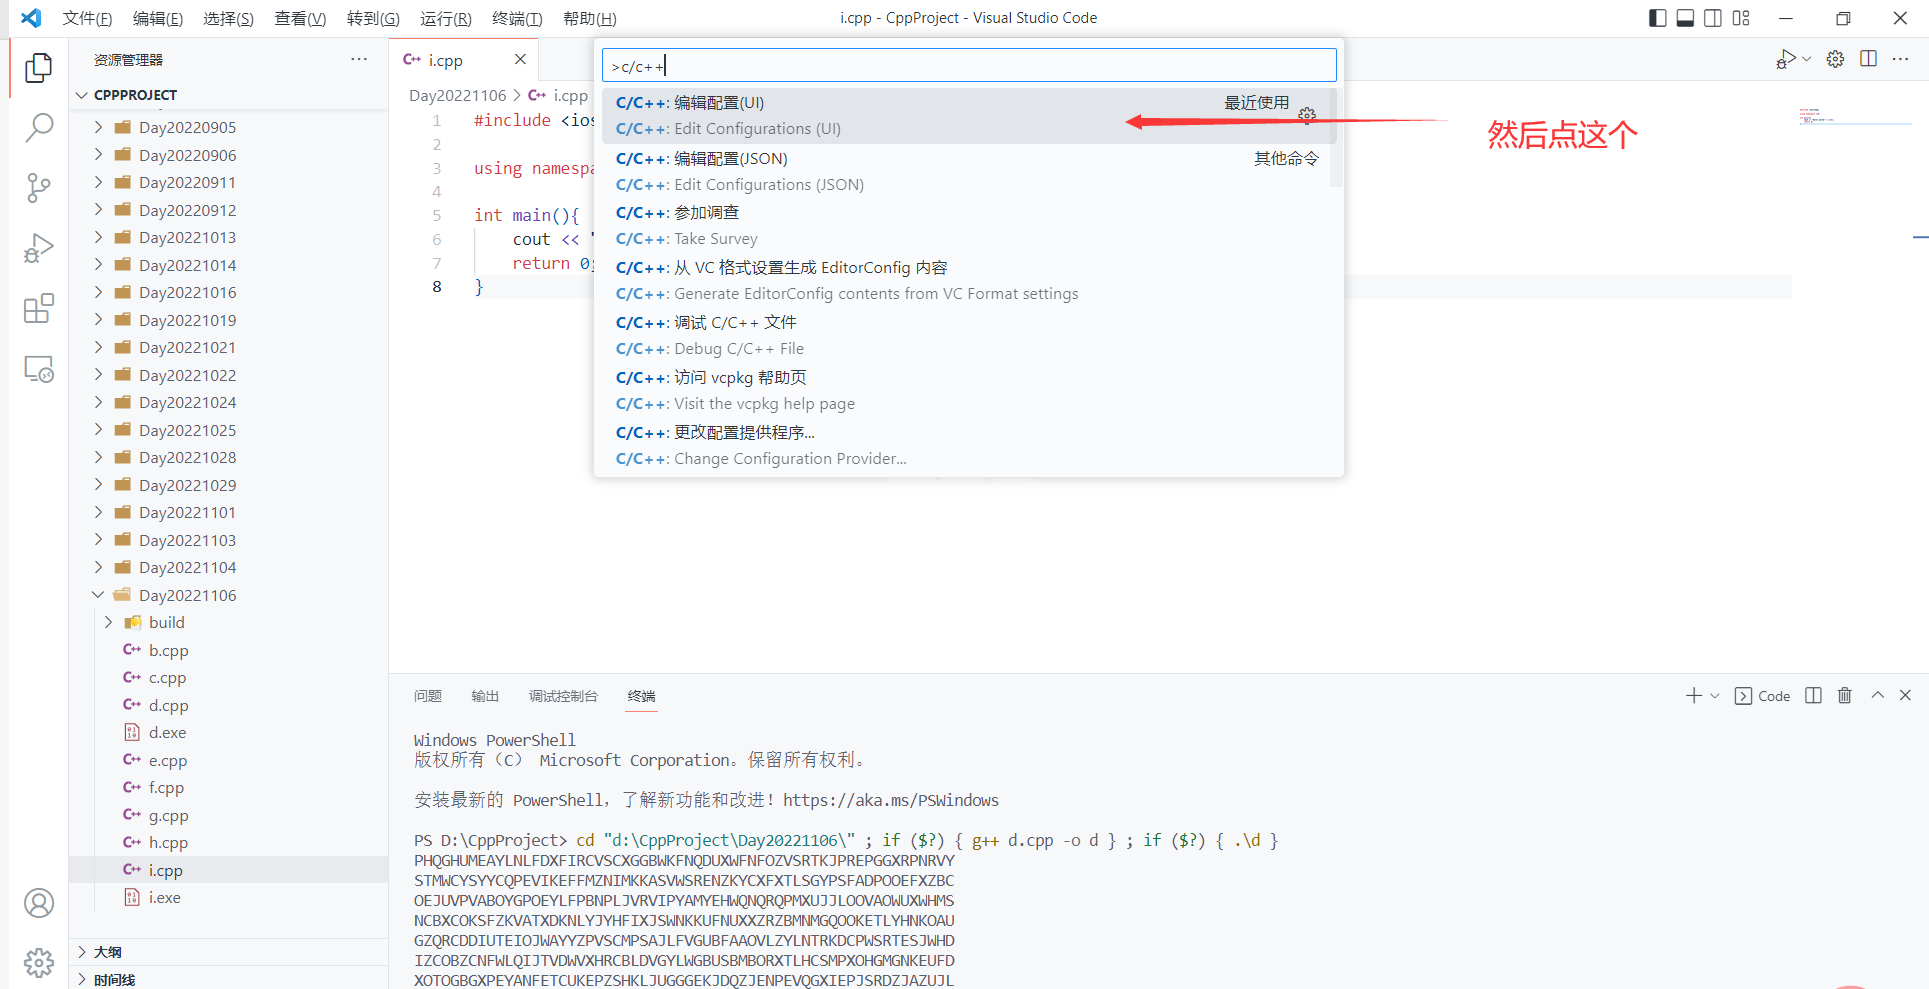Screen dimensions: 1929x989
Task: Open Explorer panel more actions ellipsis
Action: (359, 59)
